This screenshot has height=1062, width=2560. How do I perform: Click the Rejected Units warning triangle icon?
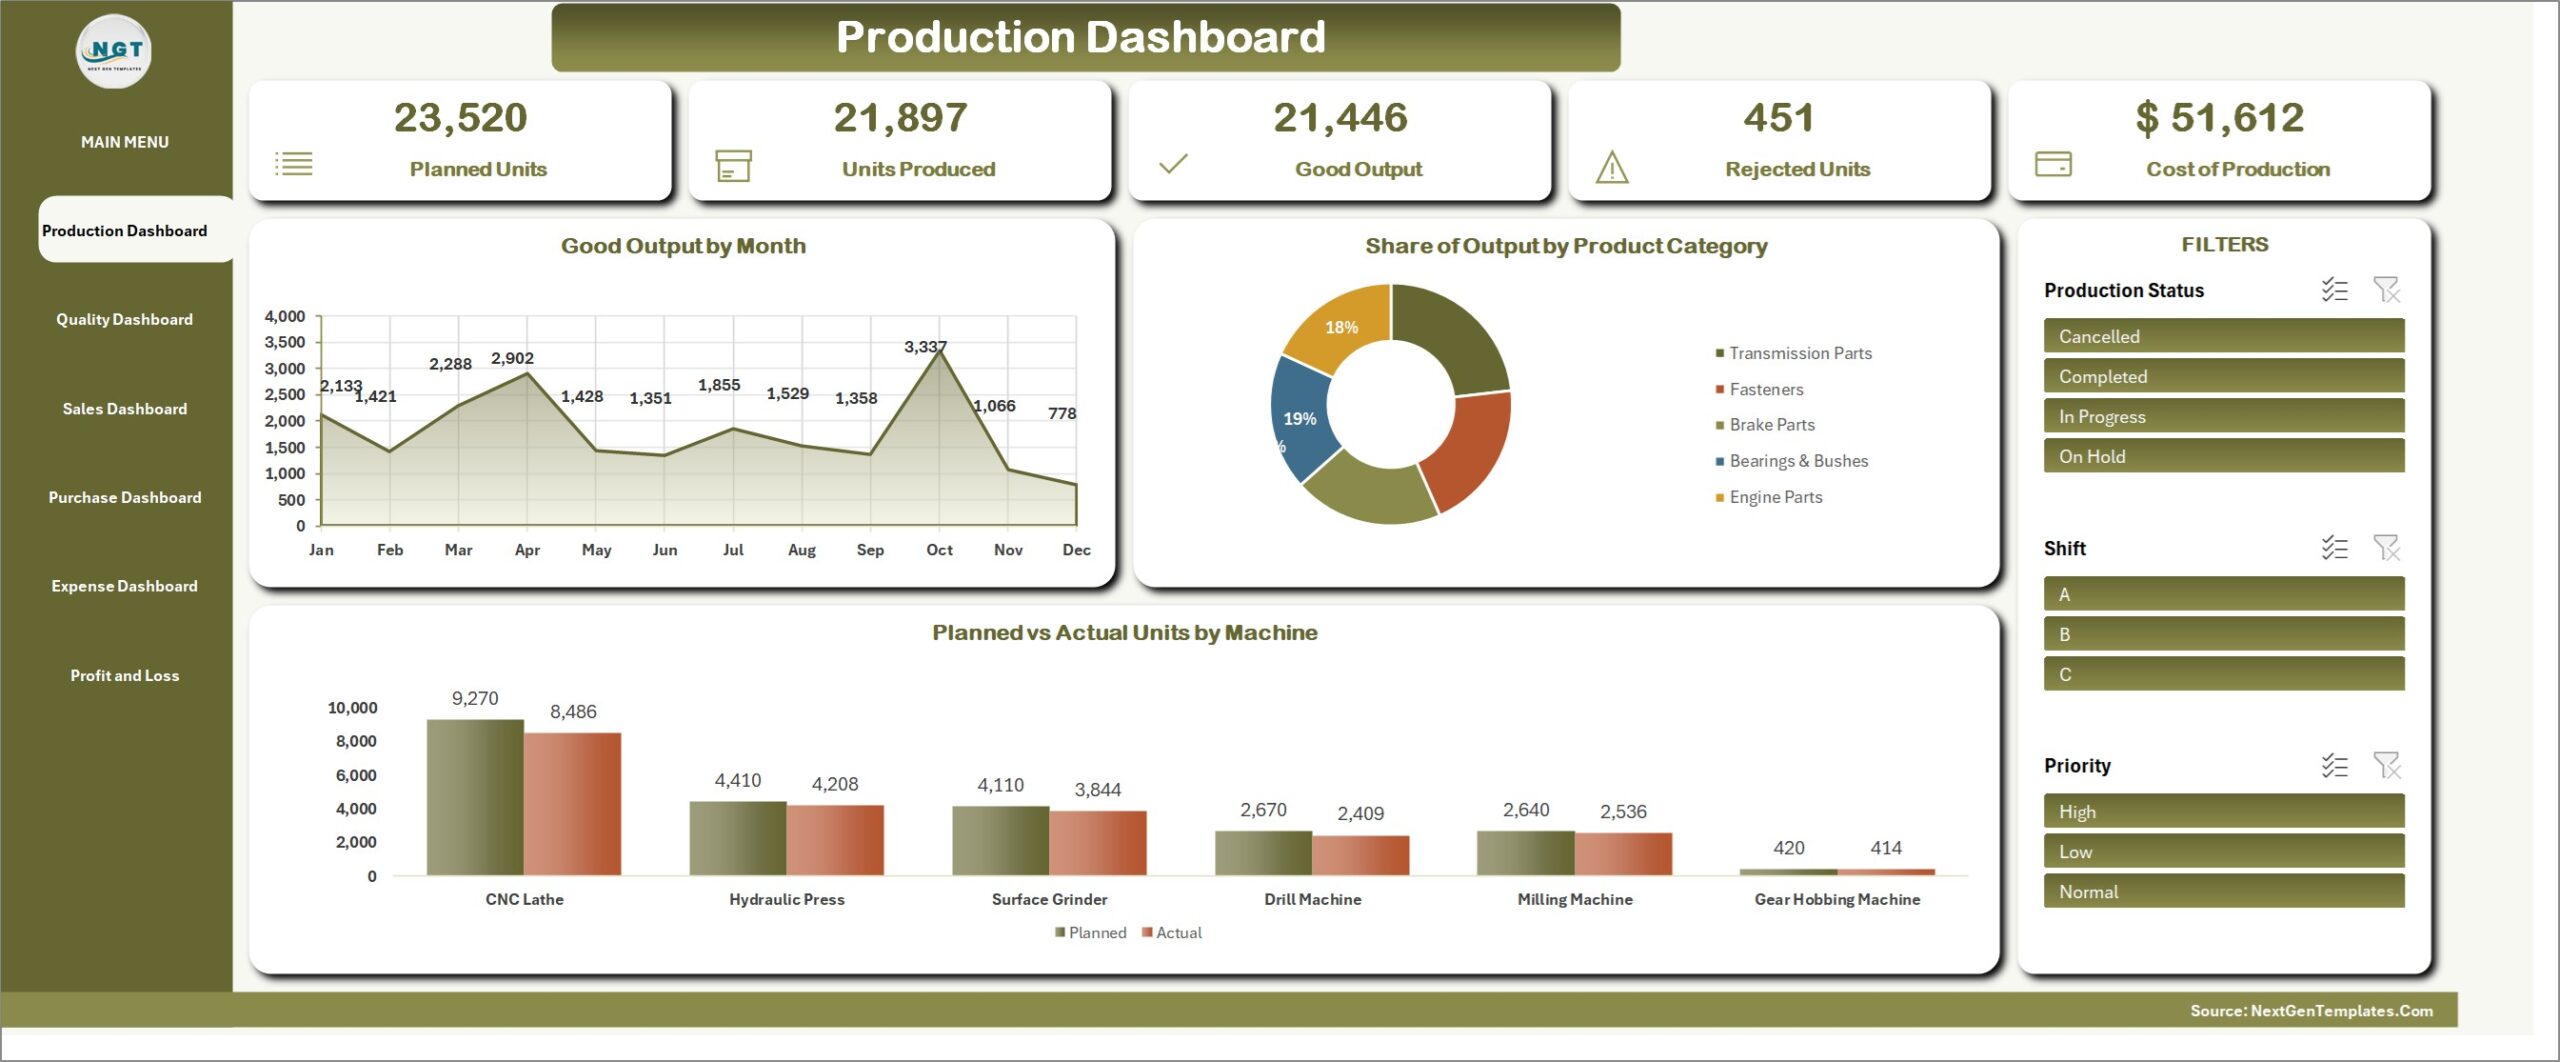click(x=1612, y=167)
